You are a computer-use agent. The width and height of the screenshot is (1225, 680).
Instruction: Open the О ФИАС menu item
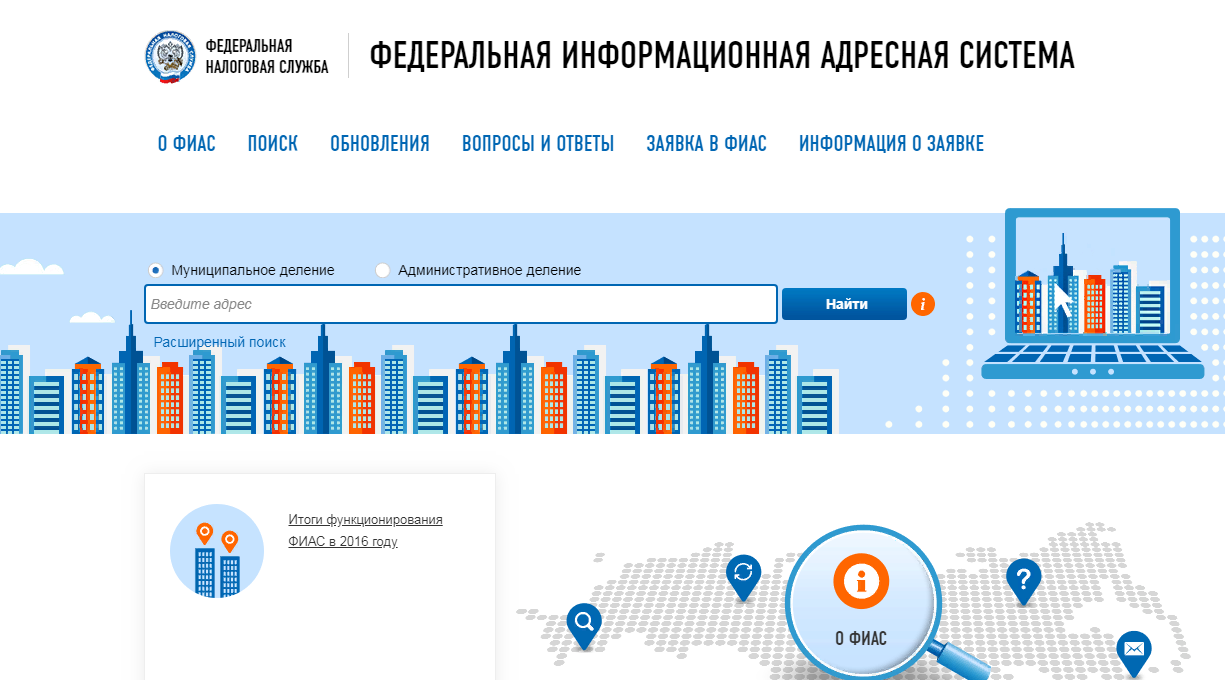[186, 143]
